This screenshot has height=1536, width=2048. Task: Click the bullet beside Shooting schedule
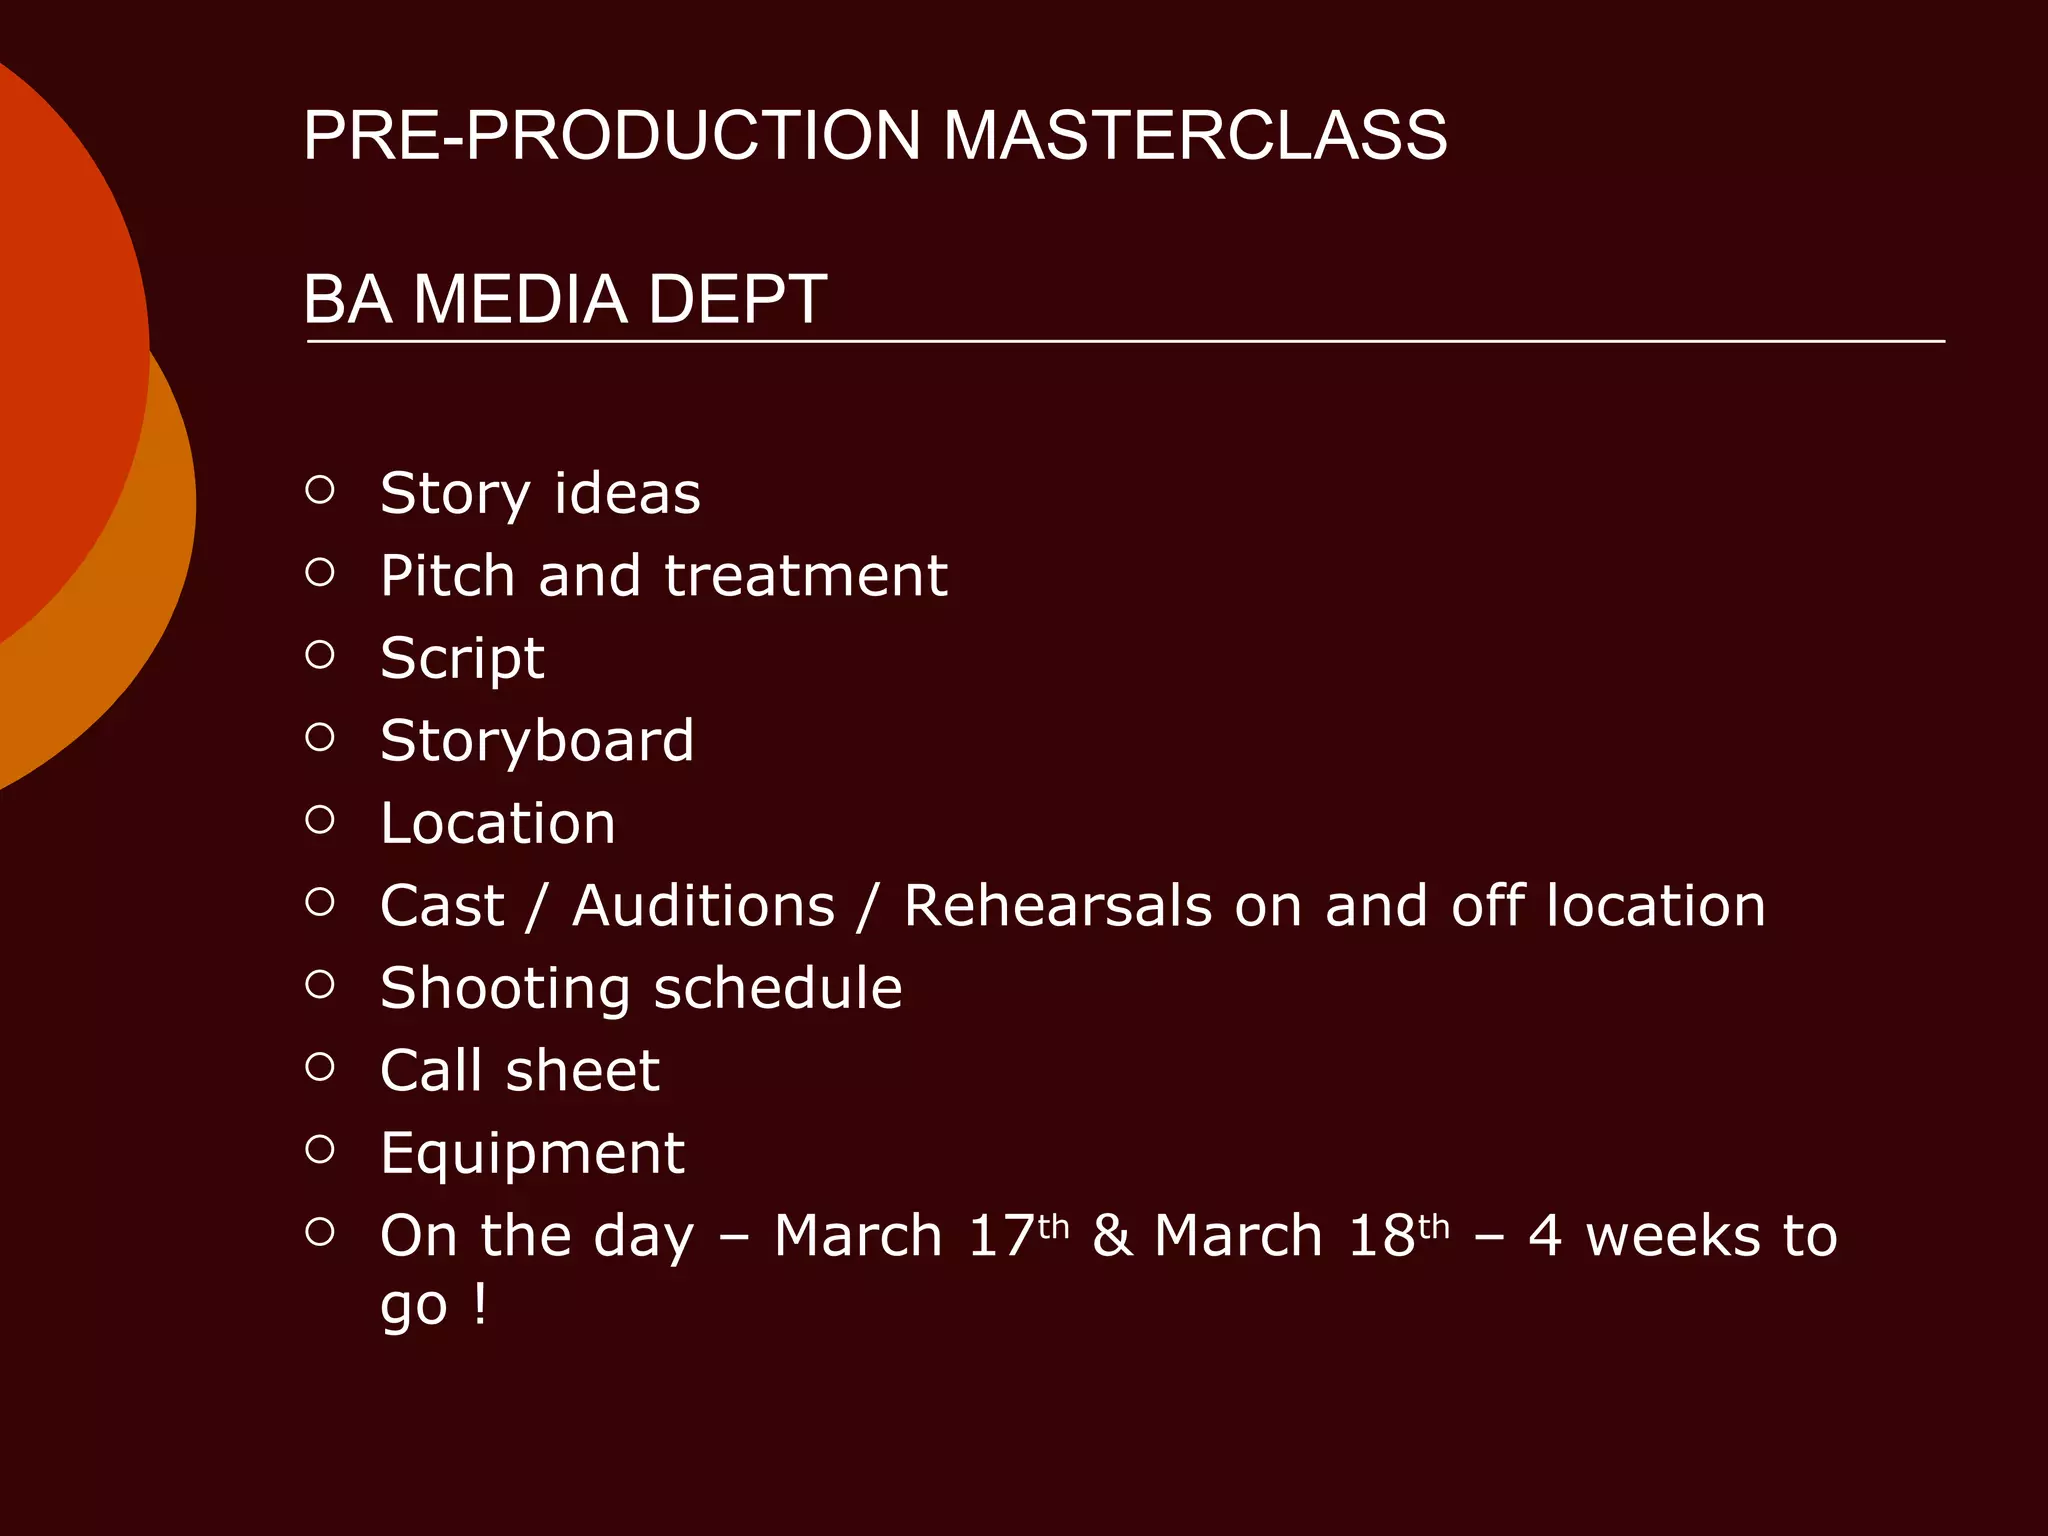(x=320, y=985)
